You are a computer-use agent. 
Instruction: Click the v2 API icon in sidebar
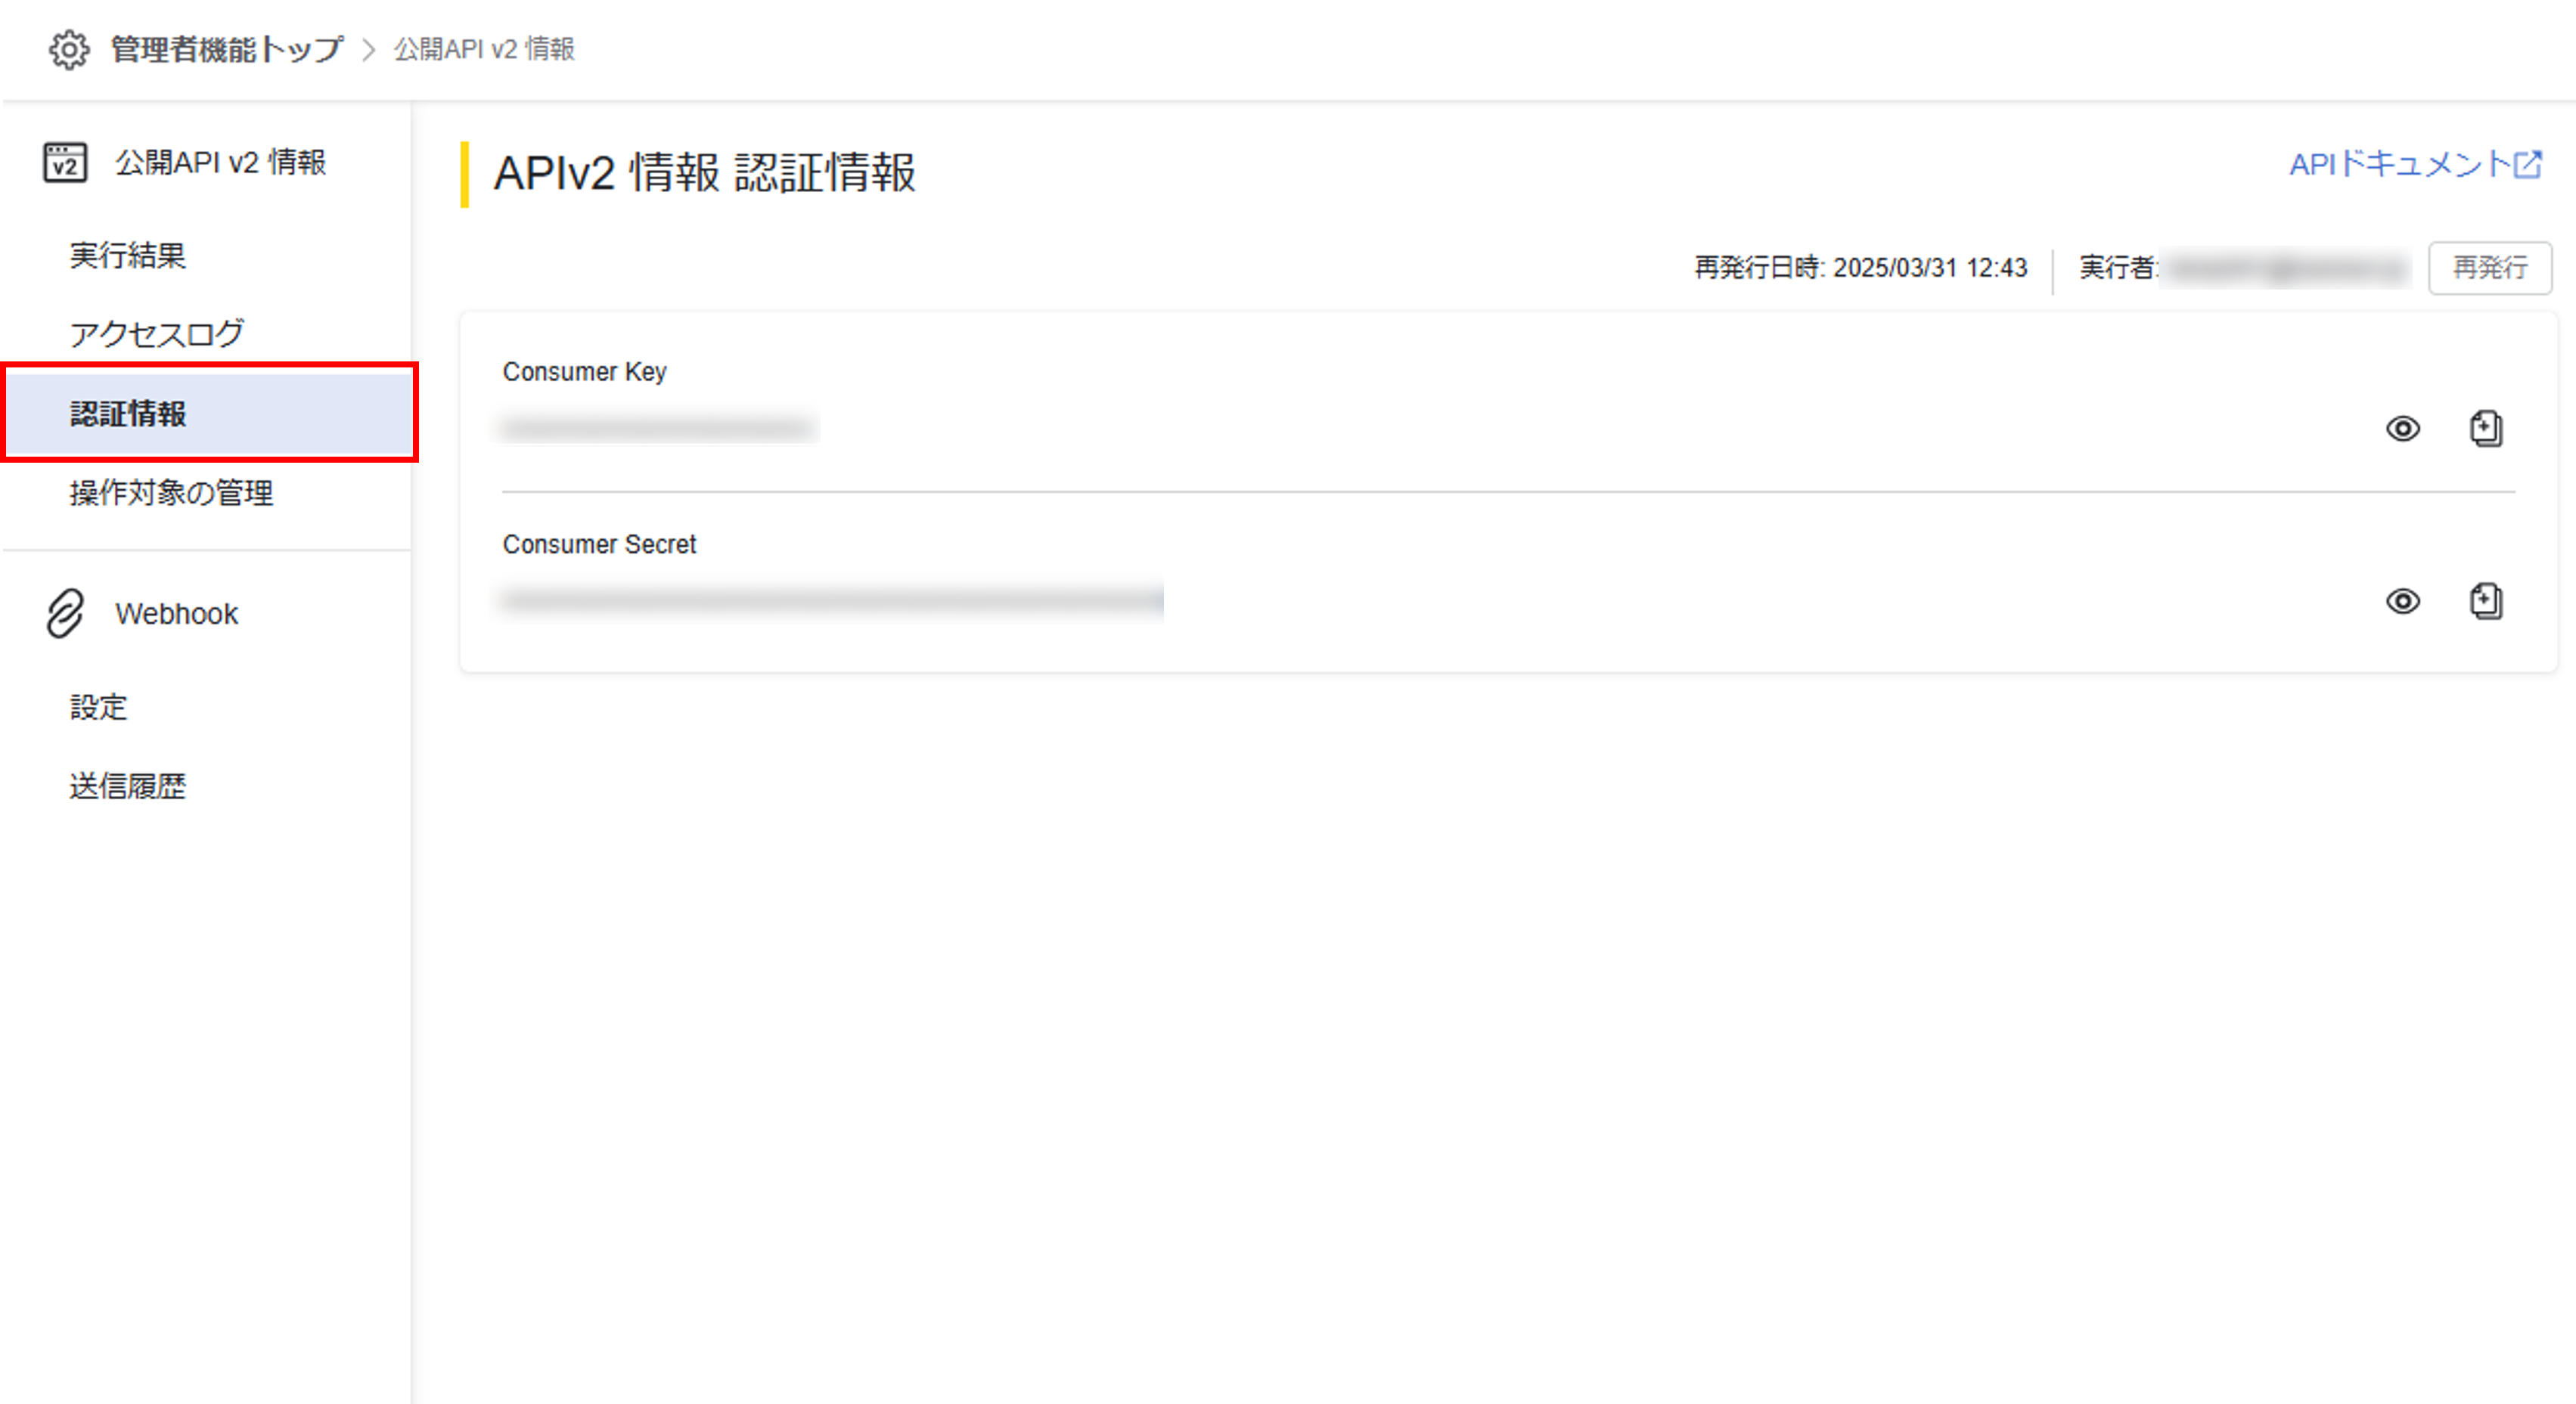[x=65, y=163]
